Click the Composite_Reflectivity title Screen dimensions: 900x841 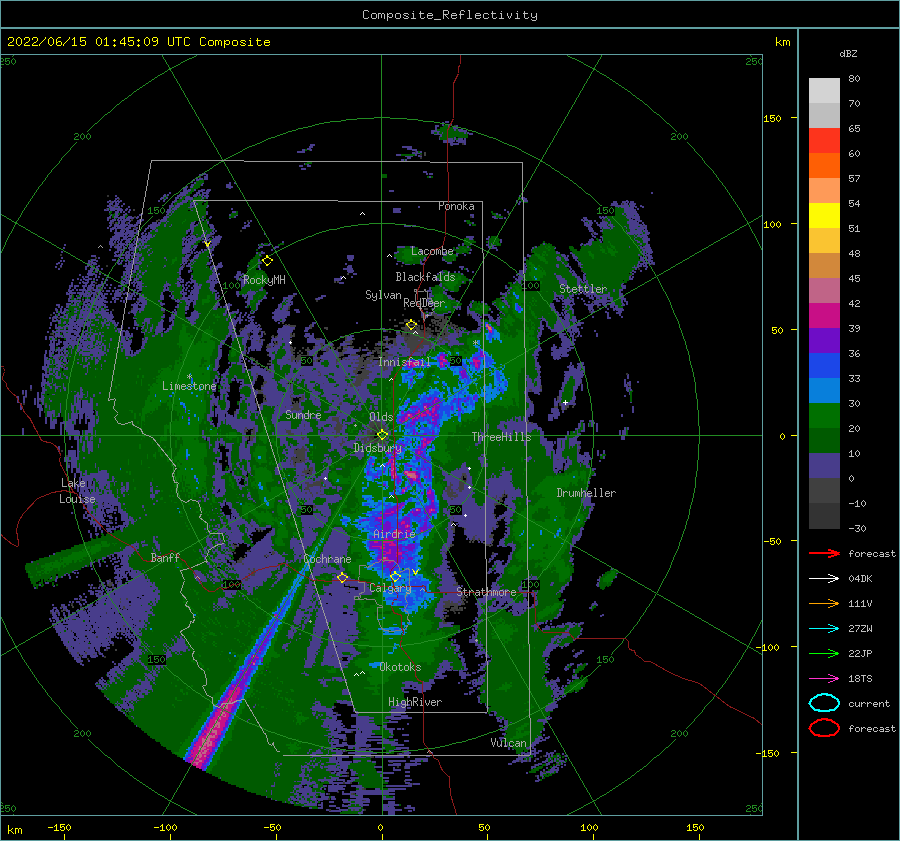pos(450,15)
